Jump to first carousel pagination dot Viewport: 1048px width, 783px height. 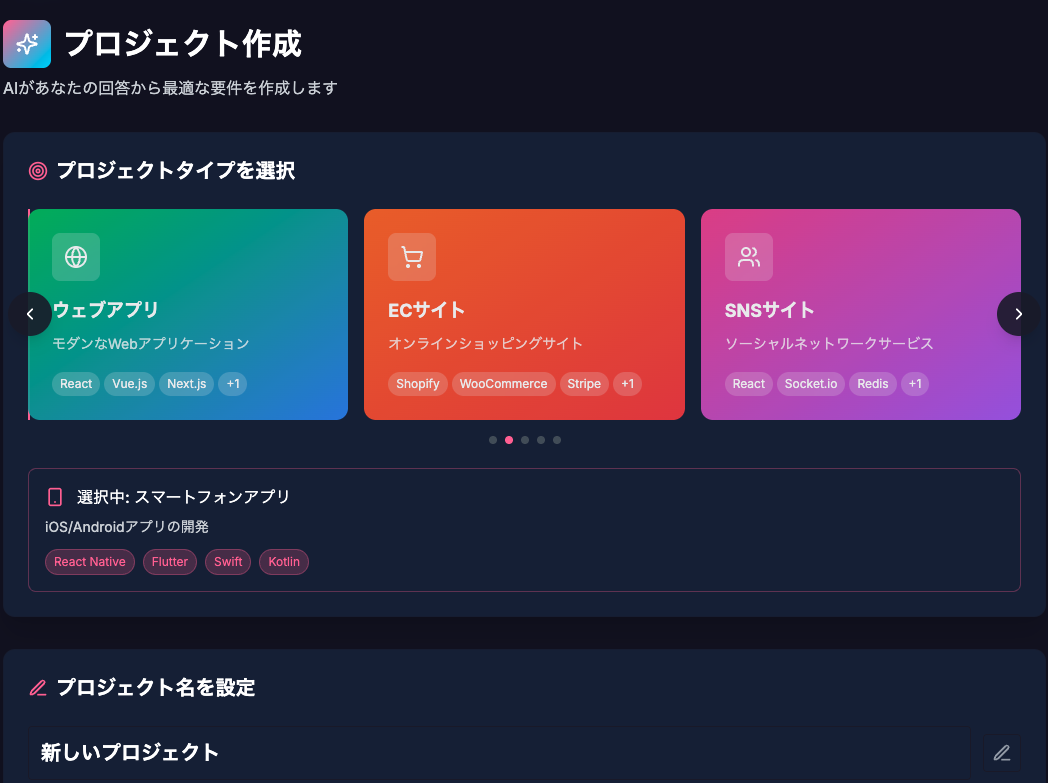[493, 440]
